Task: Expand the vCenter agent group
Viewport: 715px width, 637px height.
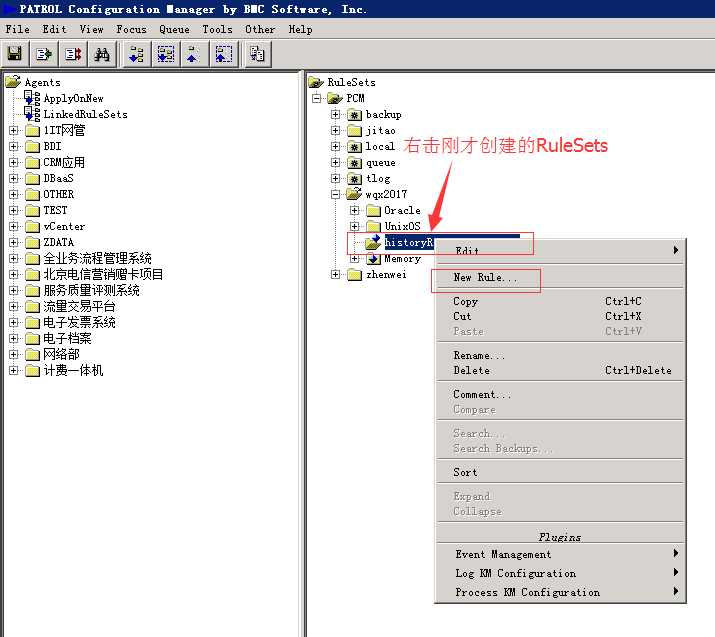Action: coord(14,226)
